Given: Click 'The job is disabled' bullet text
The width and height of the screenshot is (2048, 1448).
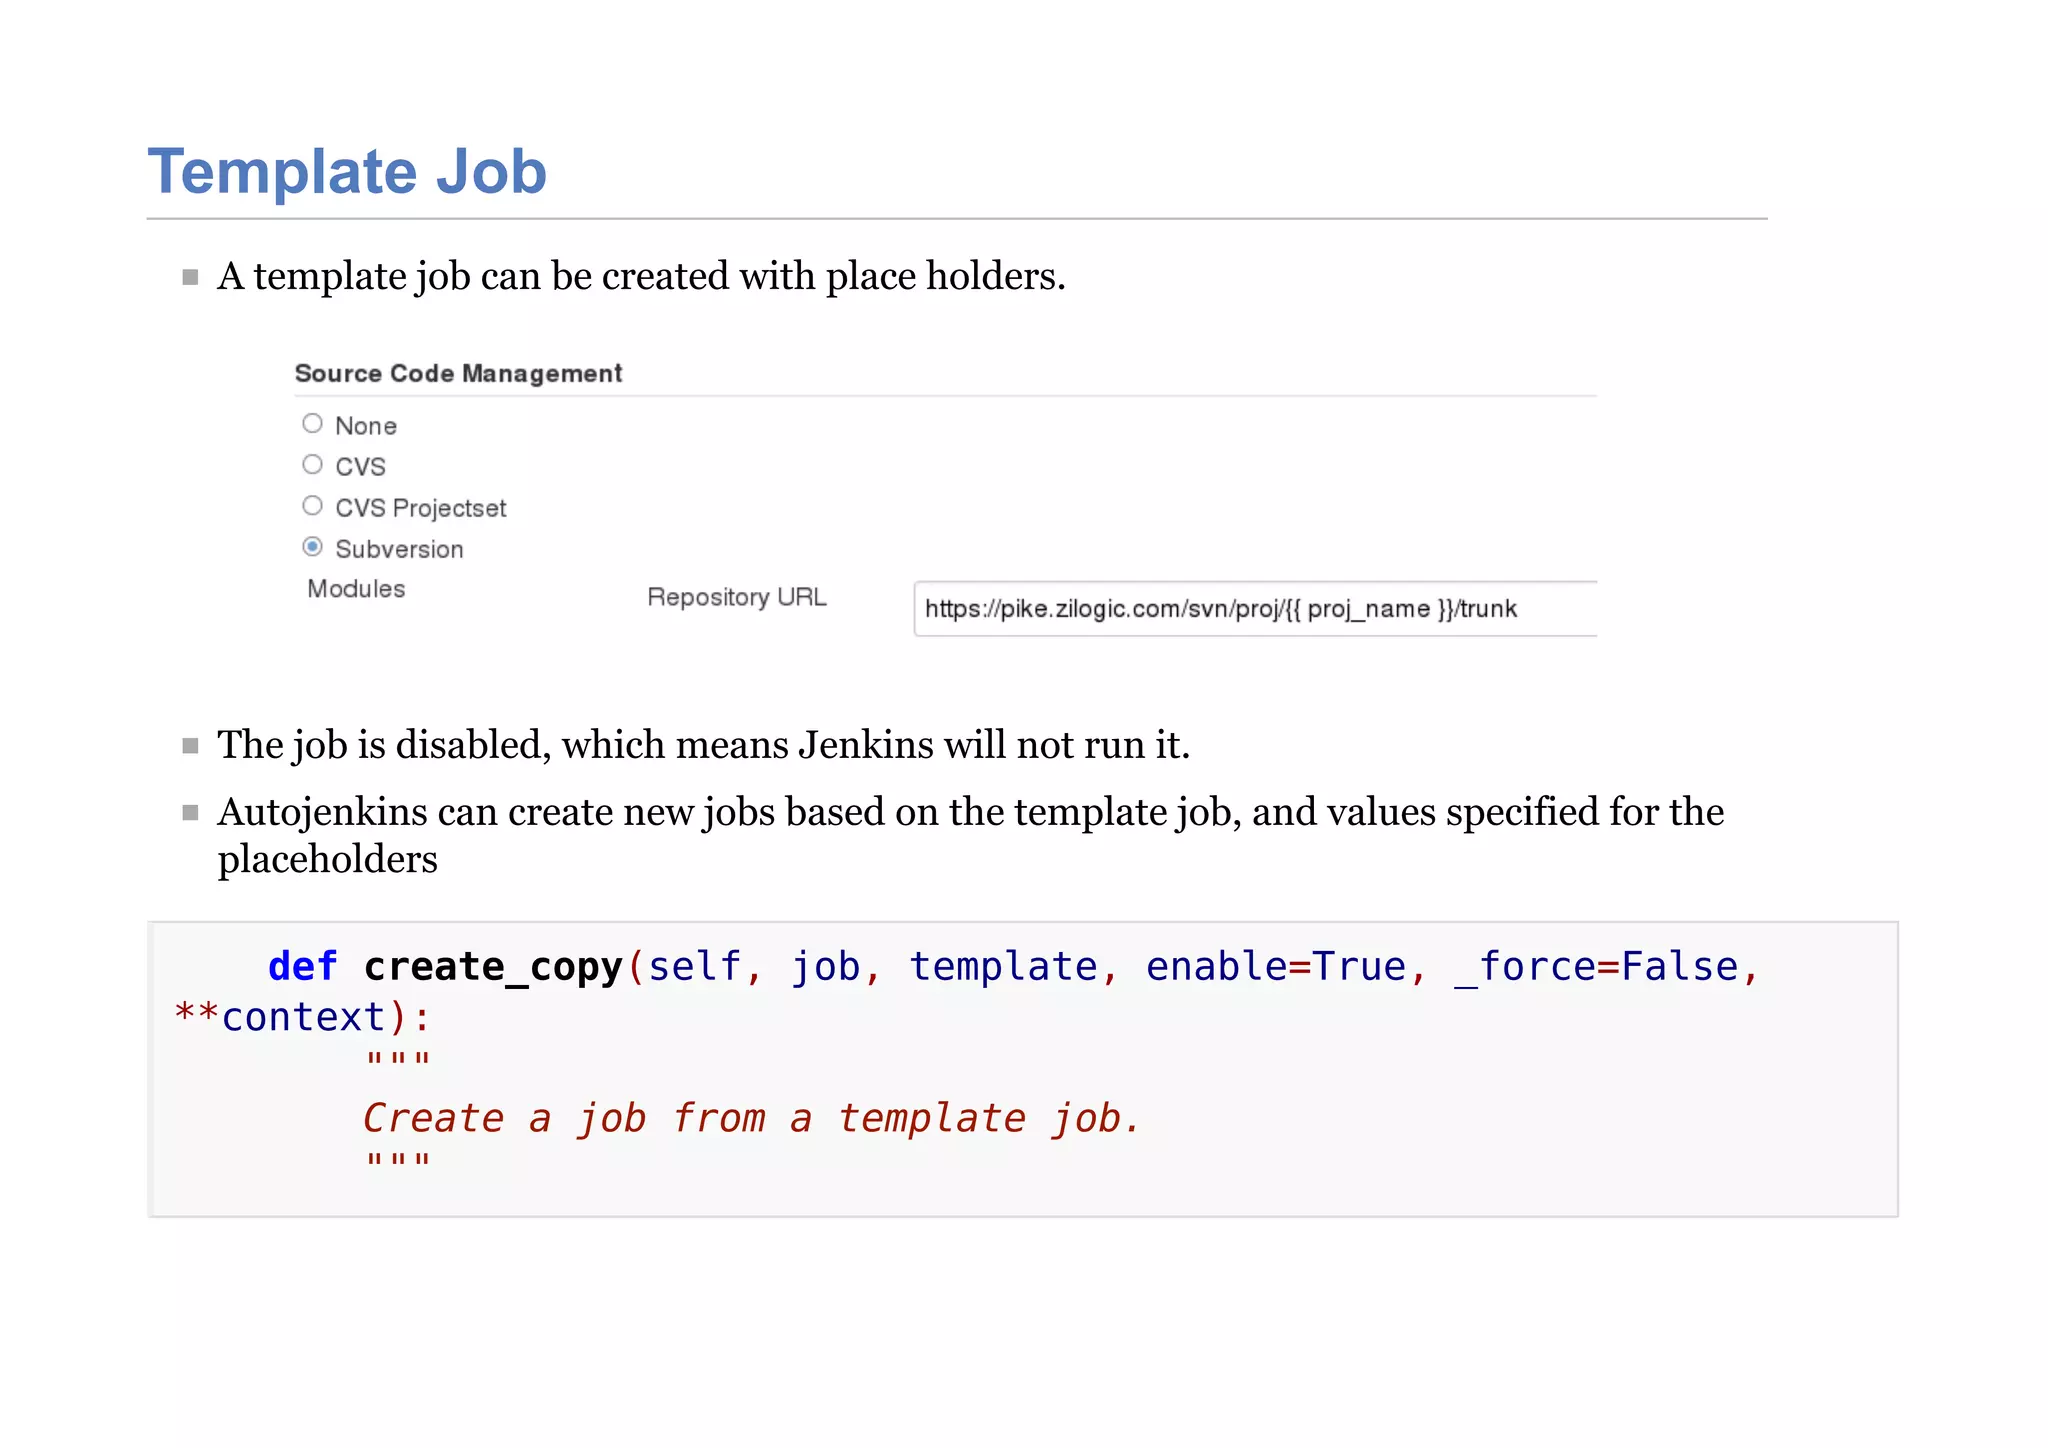Looking at the screenshot, I should point(703,745).
